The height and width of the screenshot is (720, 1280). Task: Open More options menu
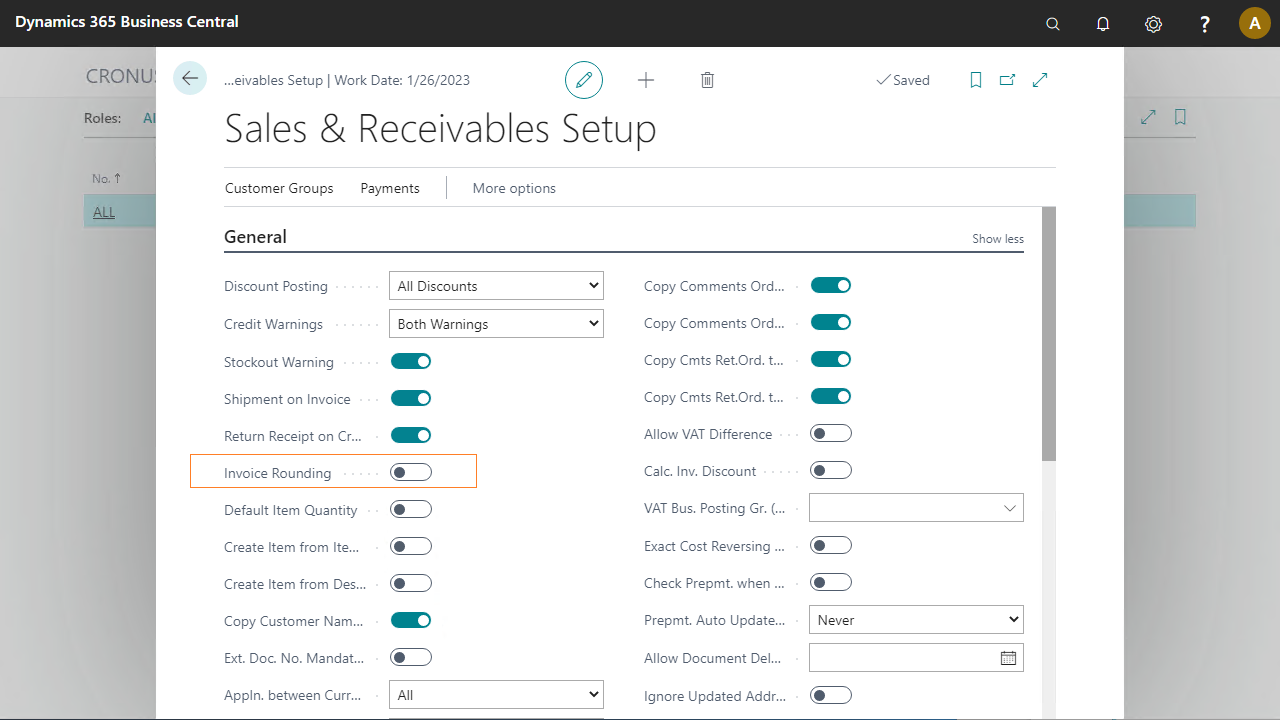(514, 188)
